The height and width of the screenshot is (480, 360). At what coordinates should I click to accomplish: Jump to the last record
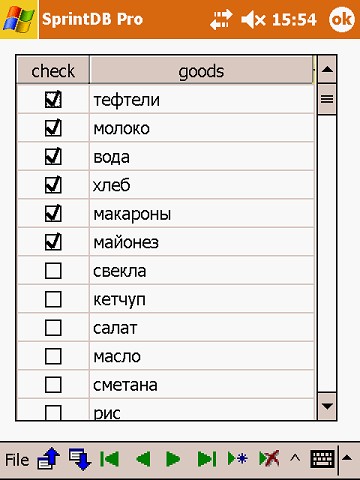[207, 459]
